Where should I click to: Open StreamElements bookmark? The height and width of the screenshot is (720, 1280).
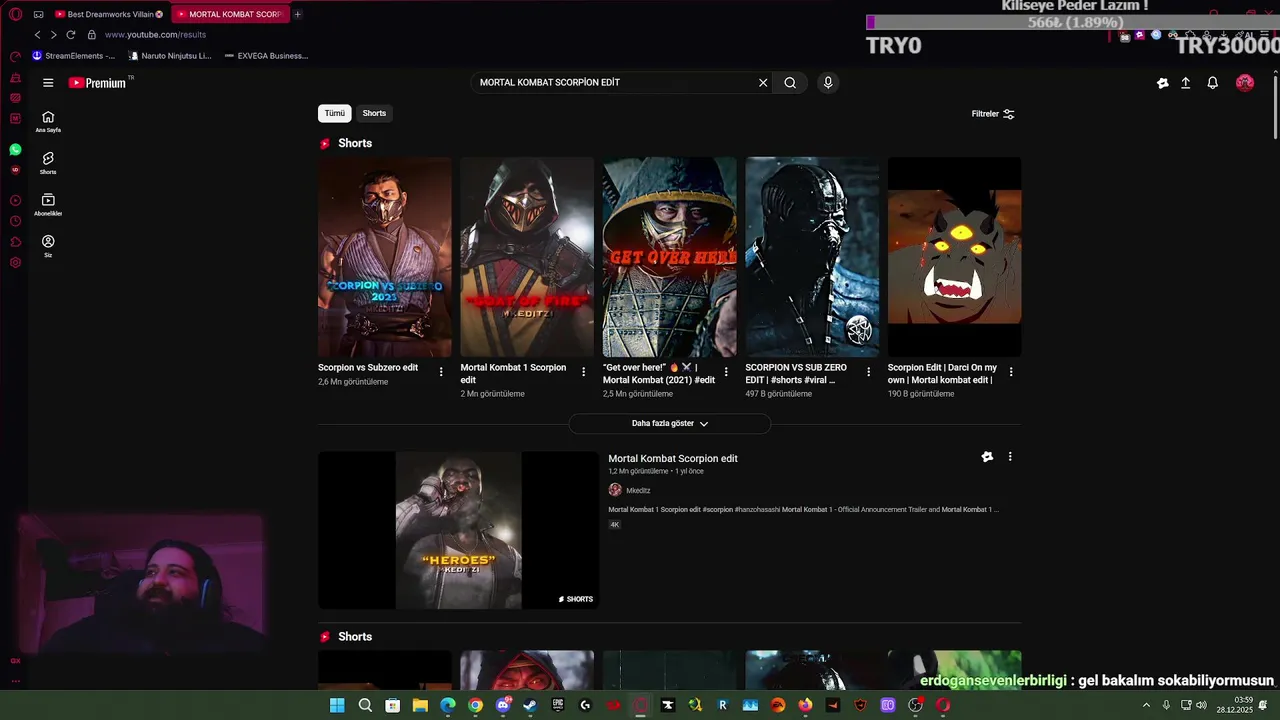tap(73, 56)
